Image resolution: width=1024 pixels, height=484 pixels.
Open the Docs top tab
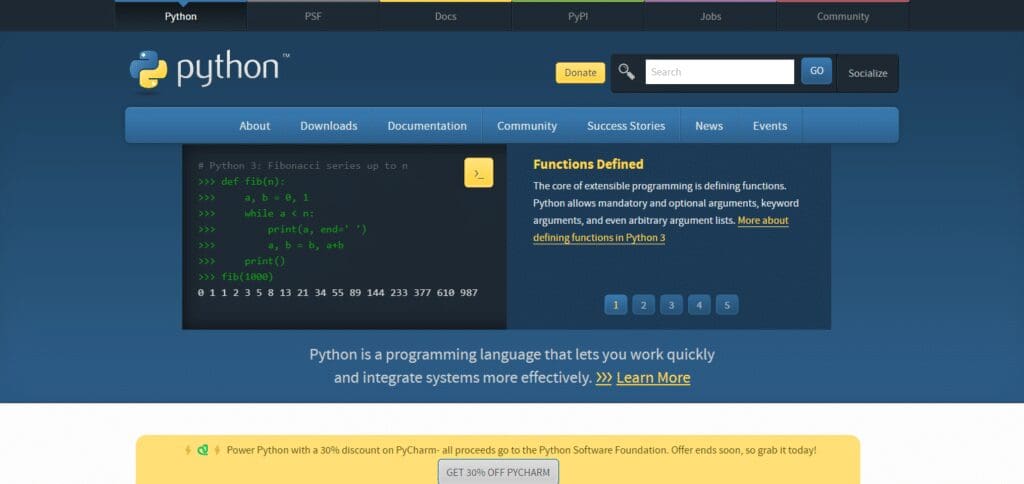point(445,16)
